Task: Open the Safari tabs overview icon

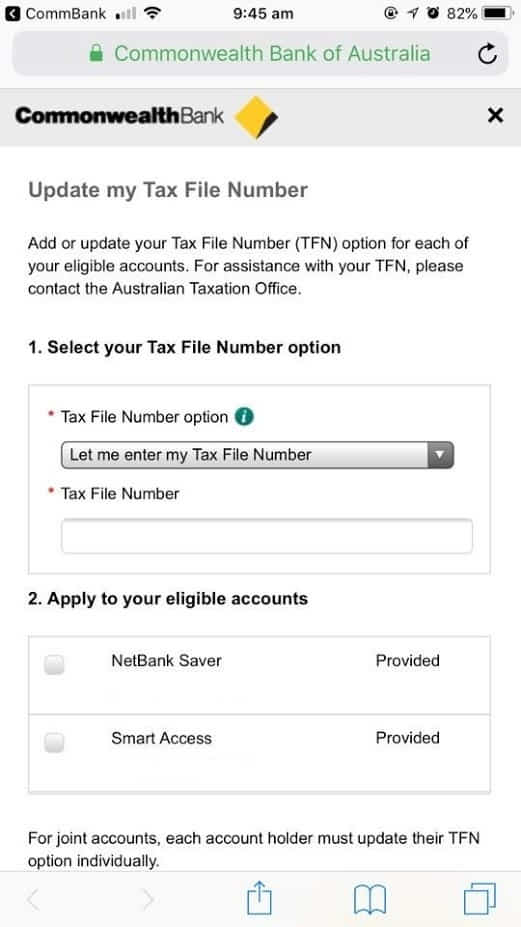Action: click(x=480, y=899)
